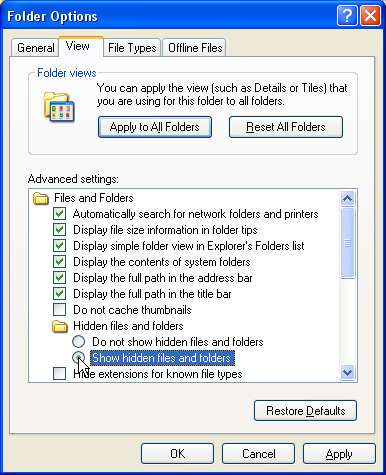Click the Restore Defaults button
386x475 pixels.
(x=305, y=411)
